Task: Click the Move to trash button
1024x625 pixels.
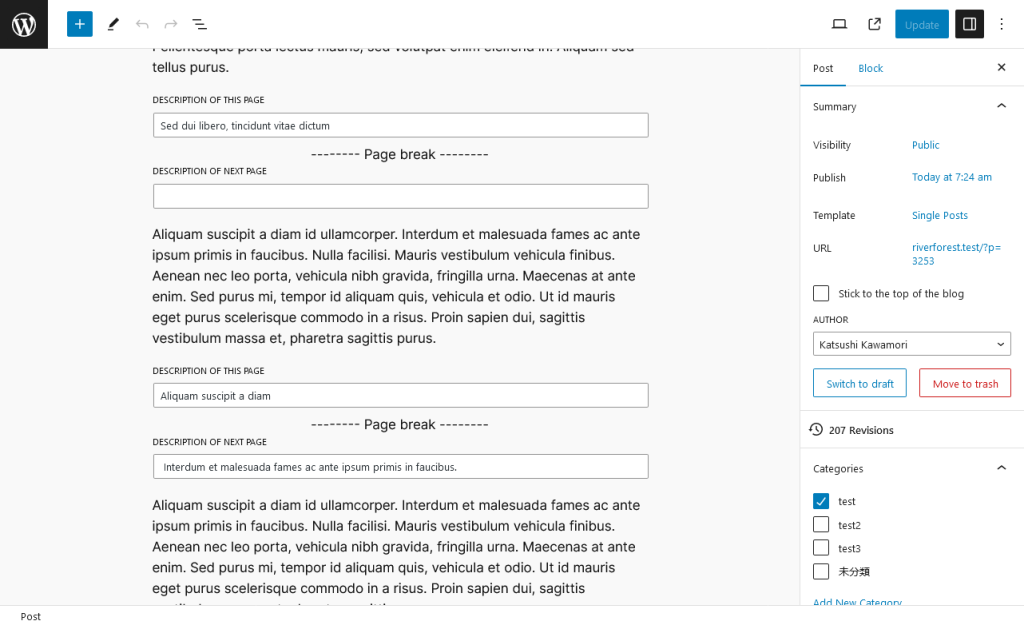Action: [x=965, y=383]
